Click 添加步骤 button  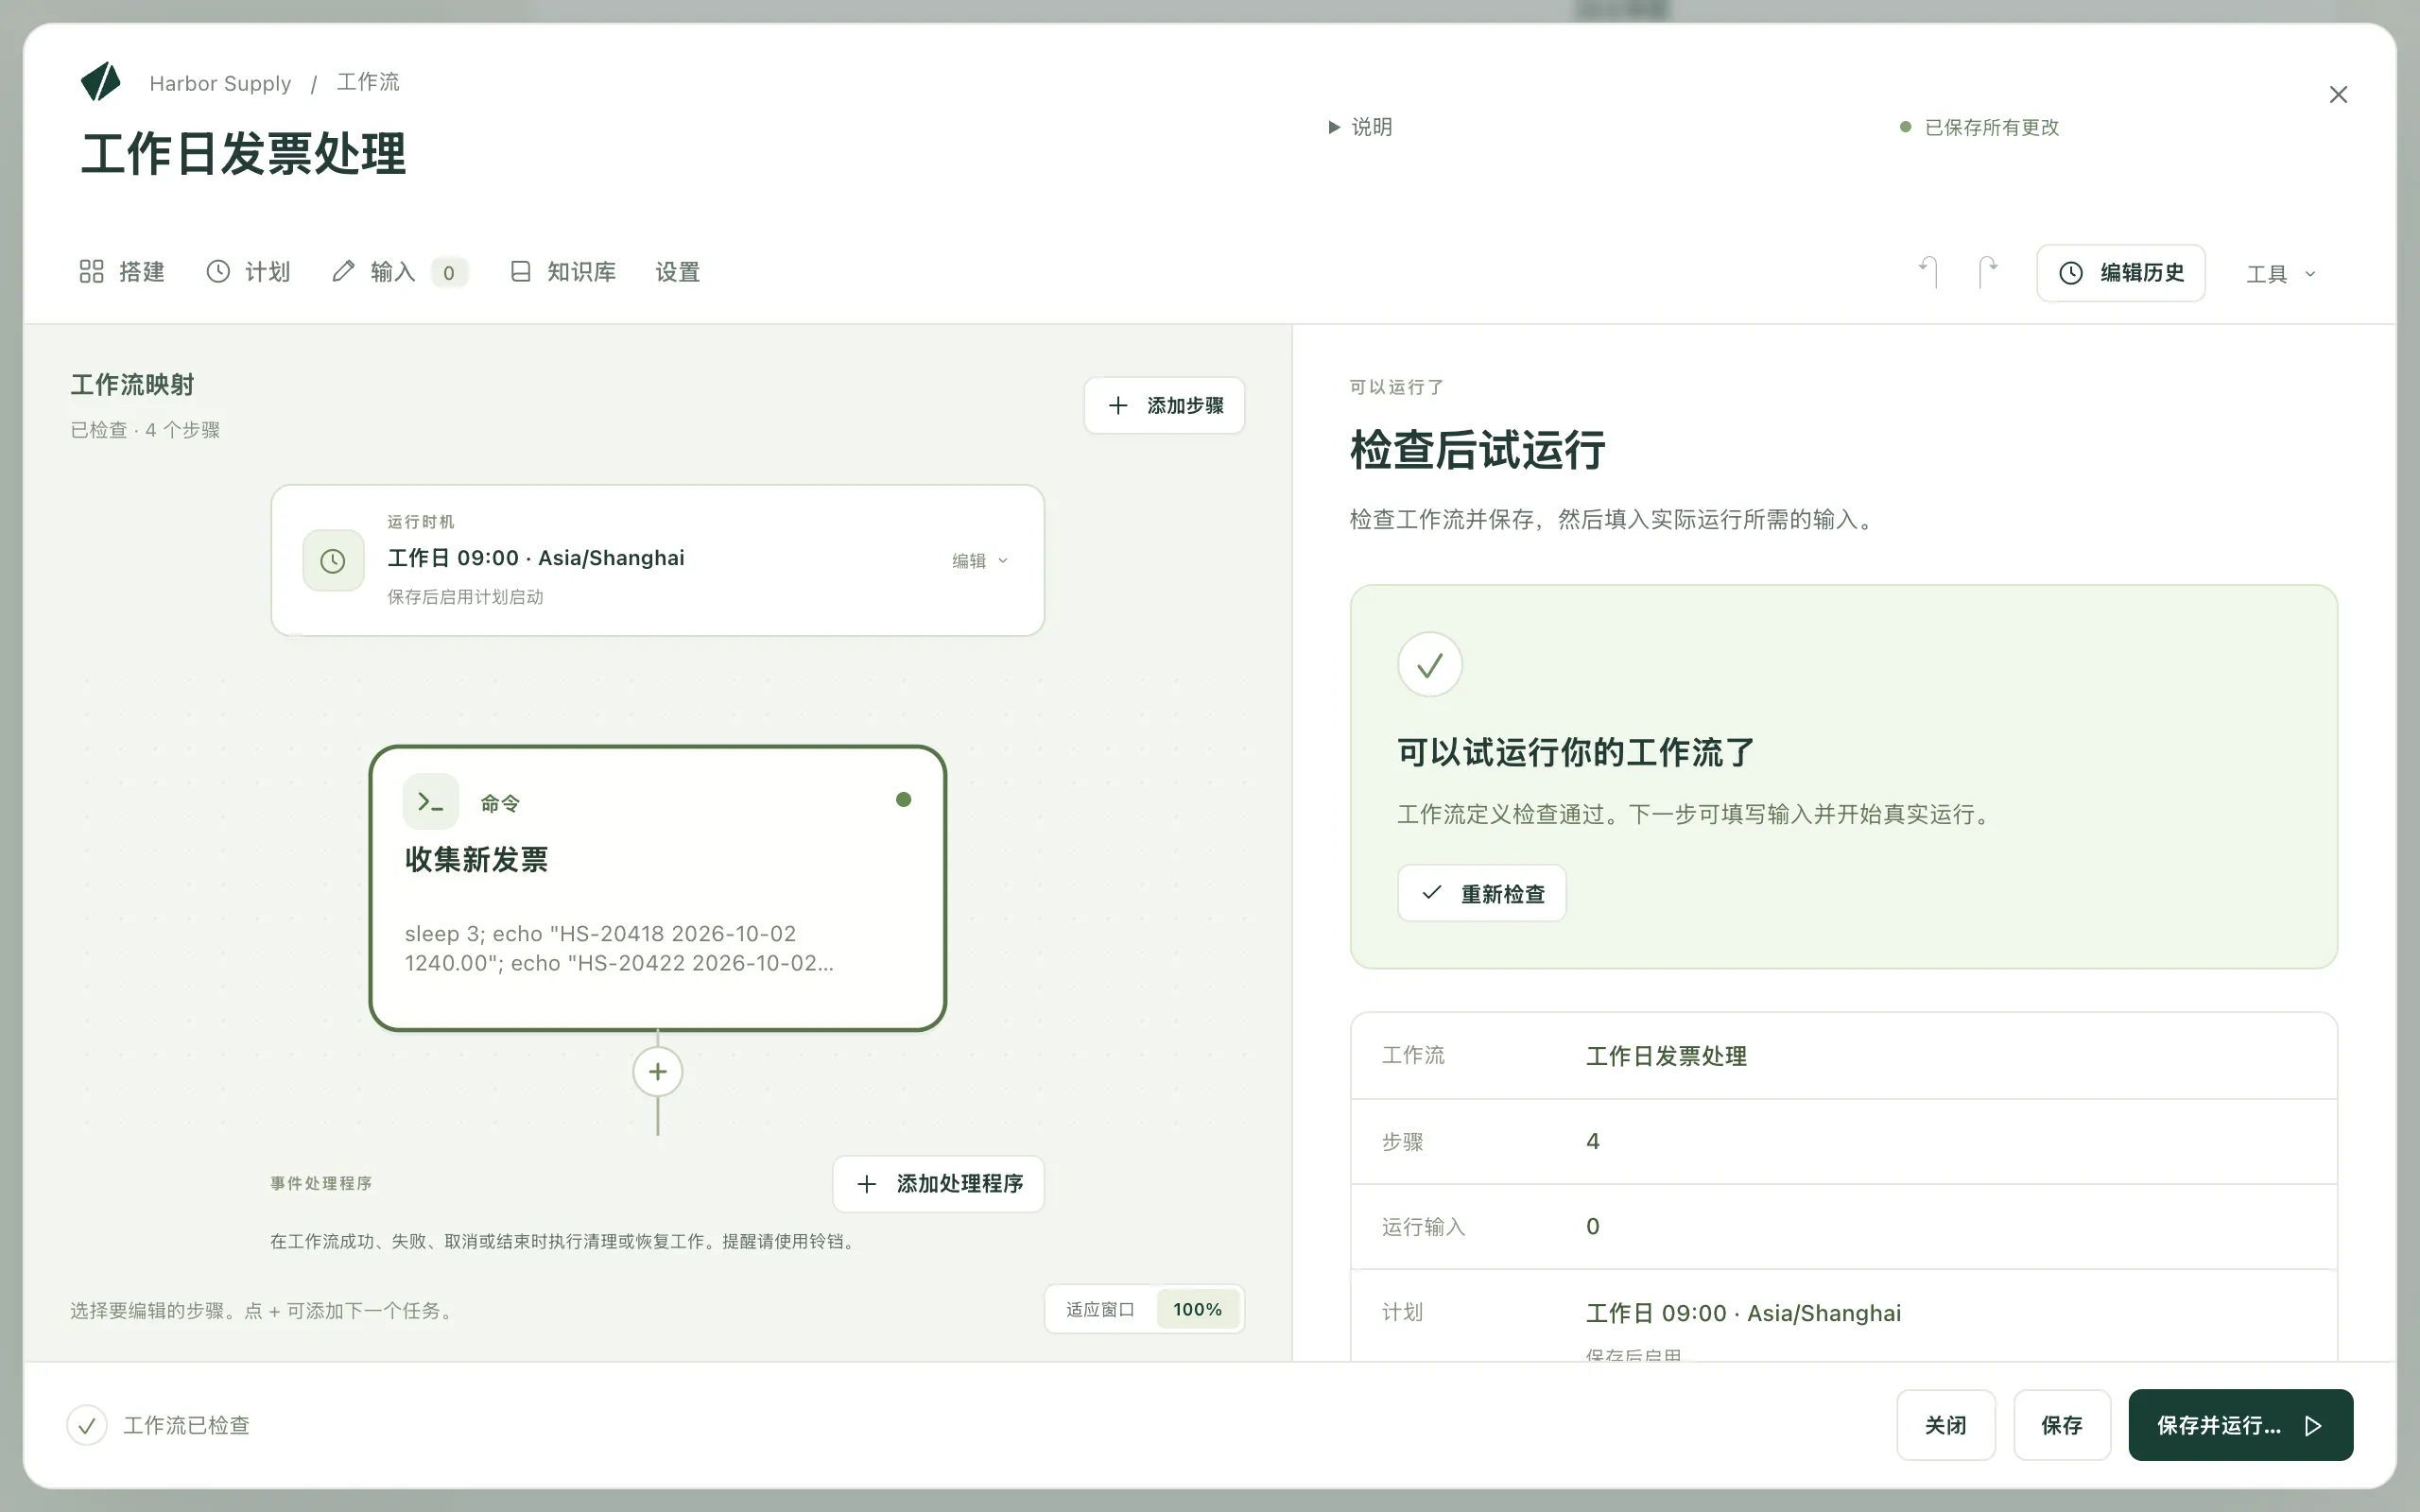click(1164, 405)
